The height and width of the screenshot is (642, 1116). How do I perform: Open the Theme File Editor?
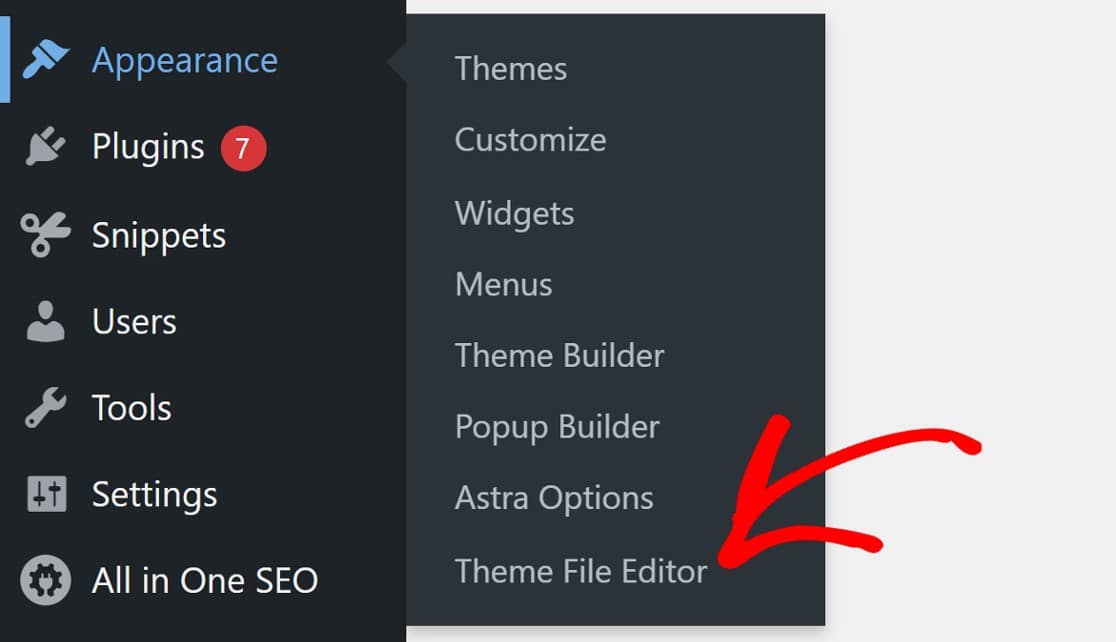581,571
